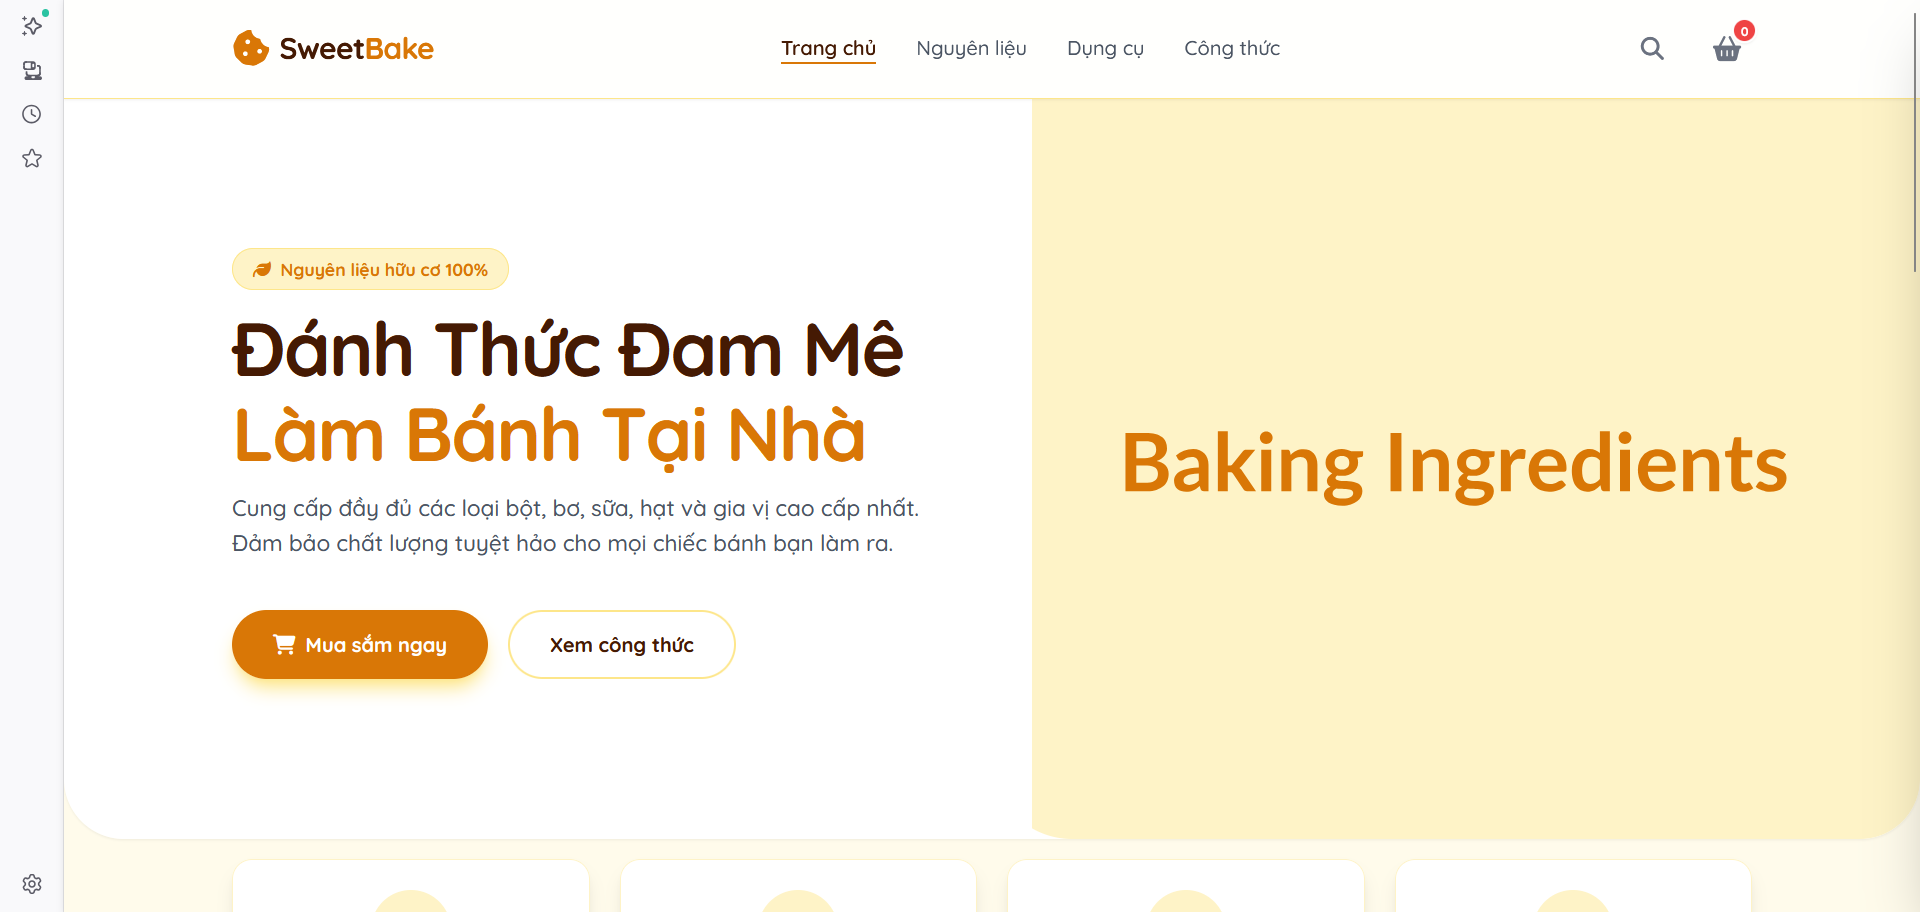Click the Xem công thức button
The width and height of the screenshot is (1920, 912).
click(x=621, y=644)
